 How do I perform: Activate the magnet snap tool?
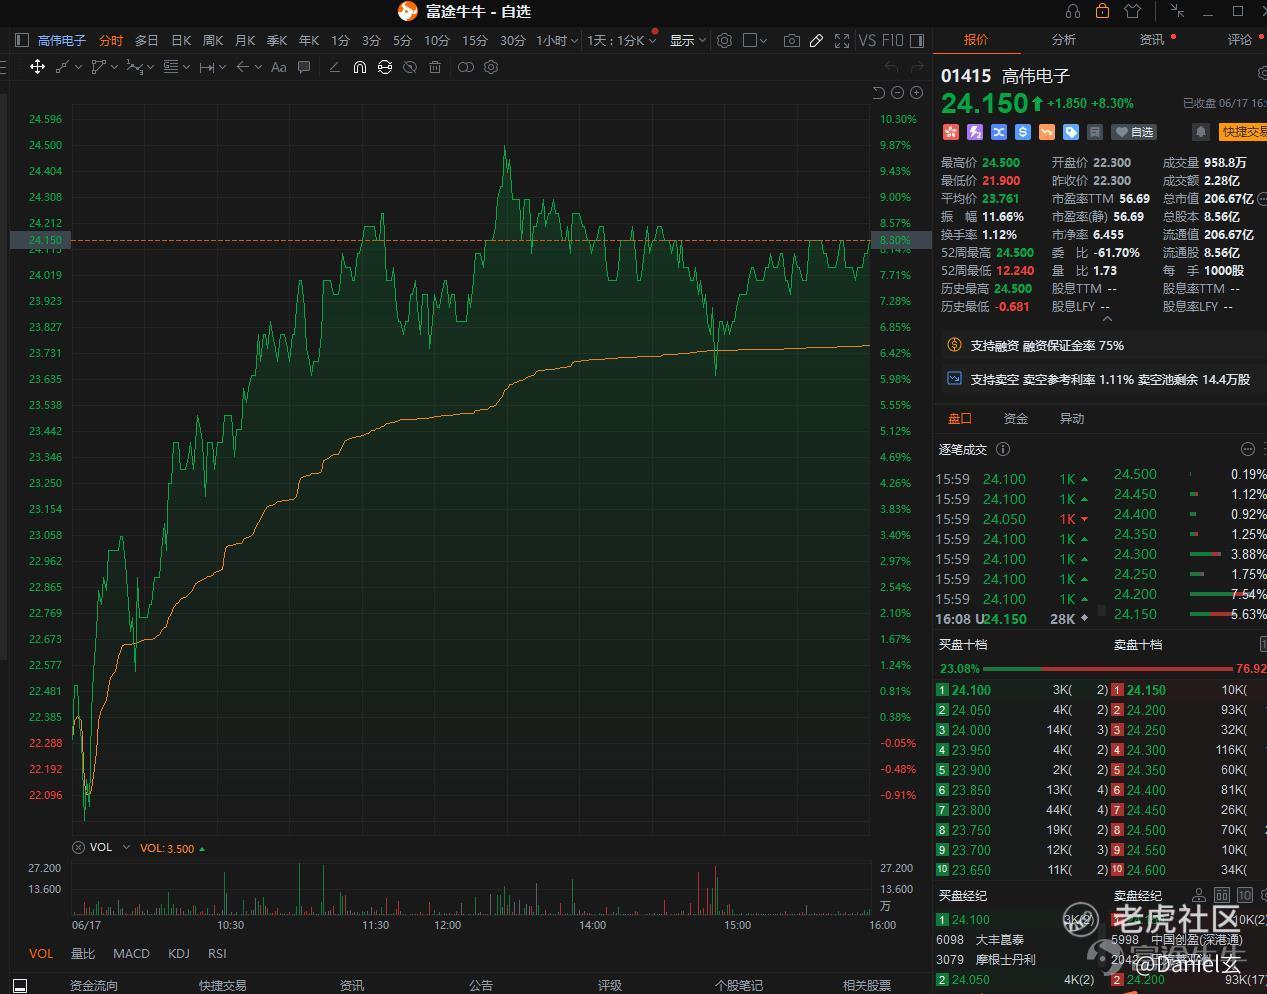coord(359,67)
